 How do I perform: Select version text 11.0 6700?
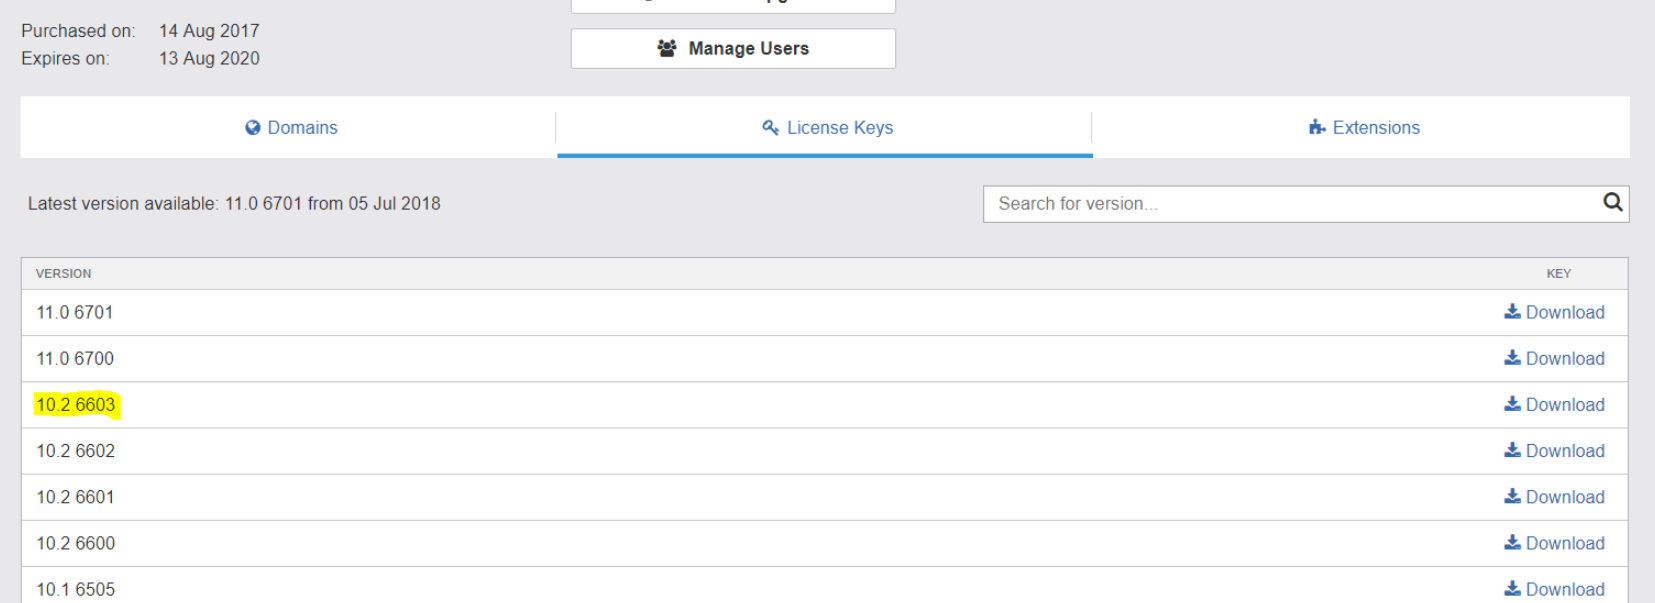point(75,359)
